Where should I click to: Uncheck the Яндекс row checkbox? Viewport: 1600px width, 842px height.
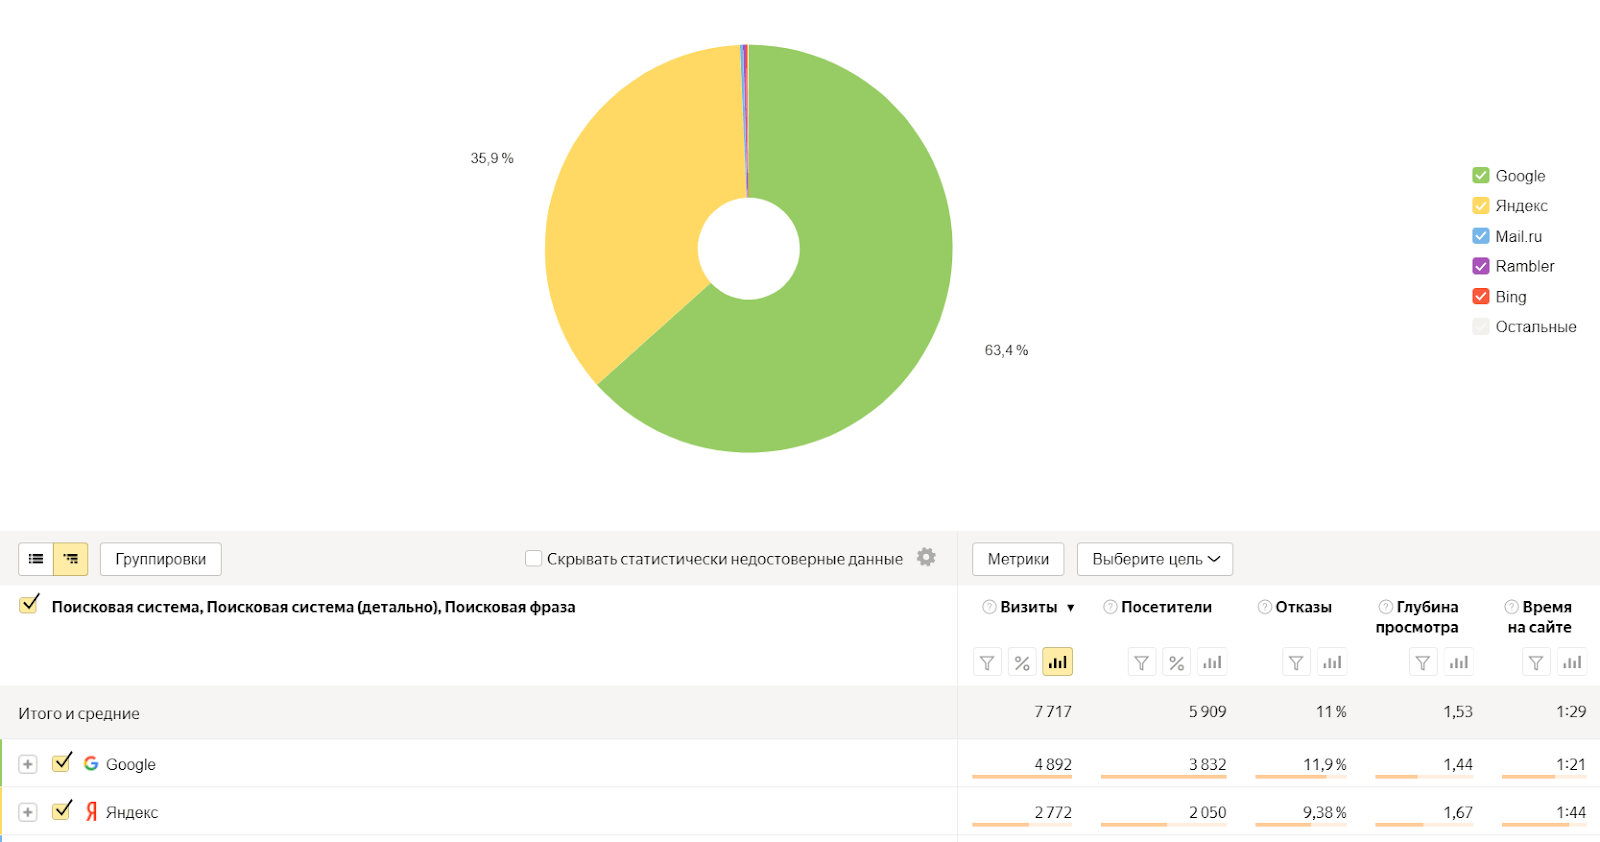point(62,811)
